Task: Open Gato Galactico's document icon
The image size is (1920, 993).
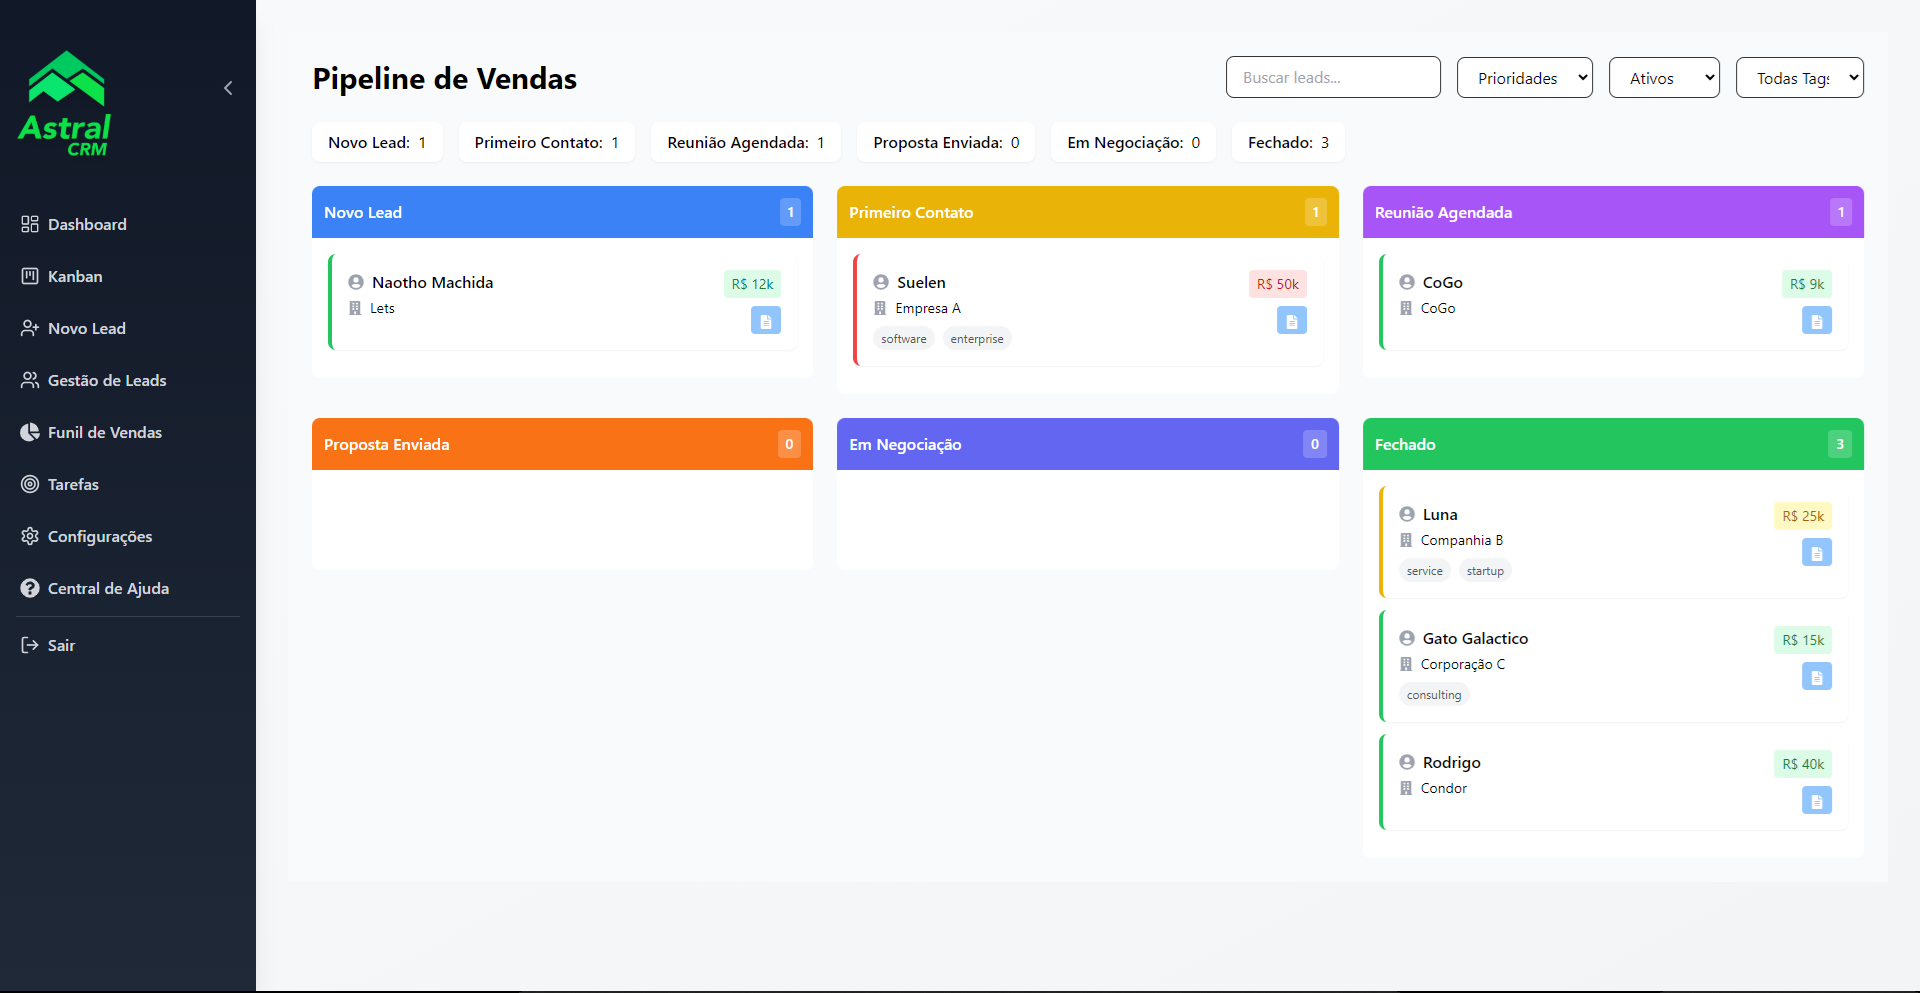Action: pyautogui.click(x=1816, y=677)
